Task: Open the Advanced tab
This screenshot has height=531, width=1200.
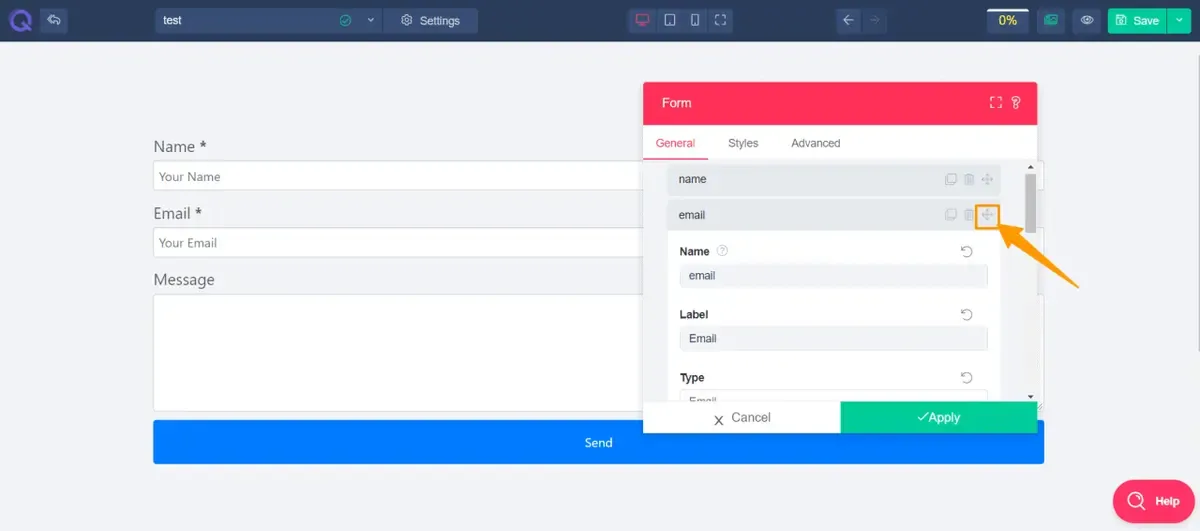Action: tap(816, 143)
